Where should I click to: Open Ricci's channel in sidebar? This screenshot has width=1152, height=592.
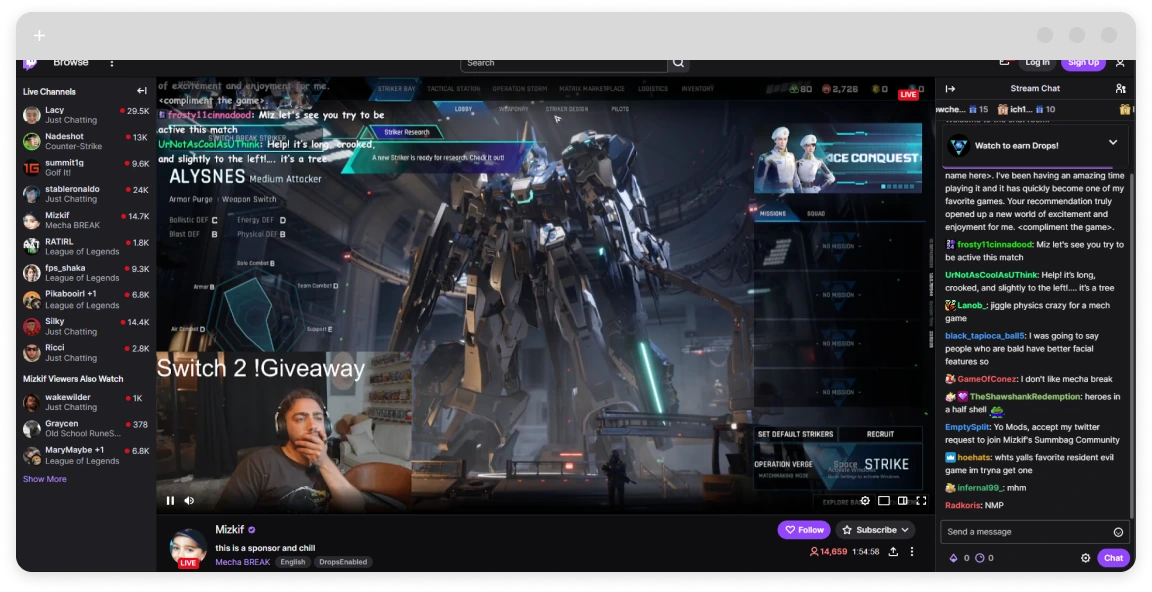86,353
